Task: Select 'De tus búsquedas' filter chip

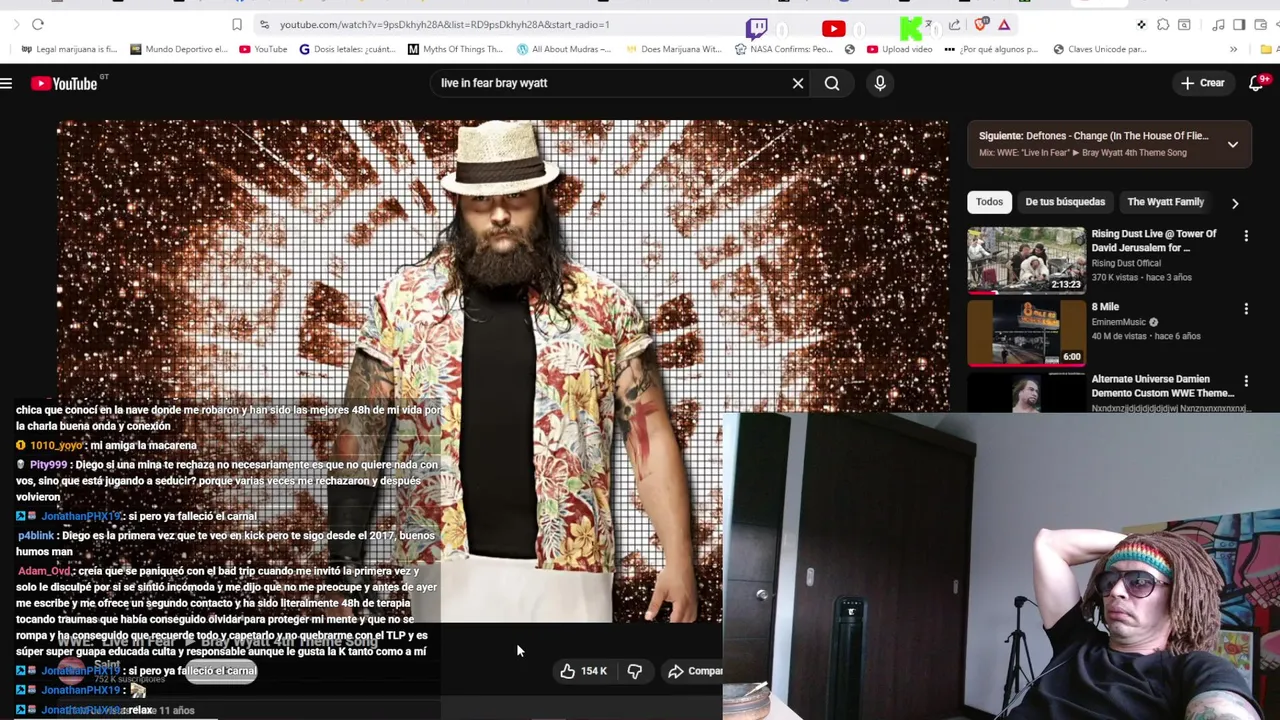Action: 1065,202
